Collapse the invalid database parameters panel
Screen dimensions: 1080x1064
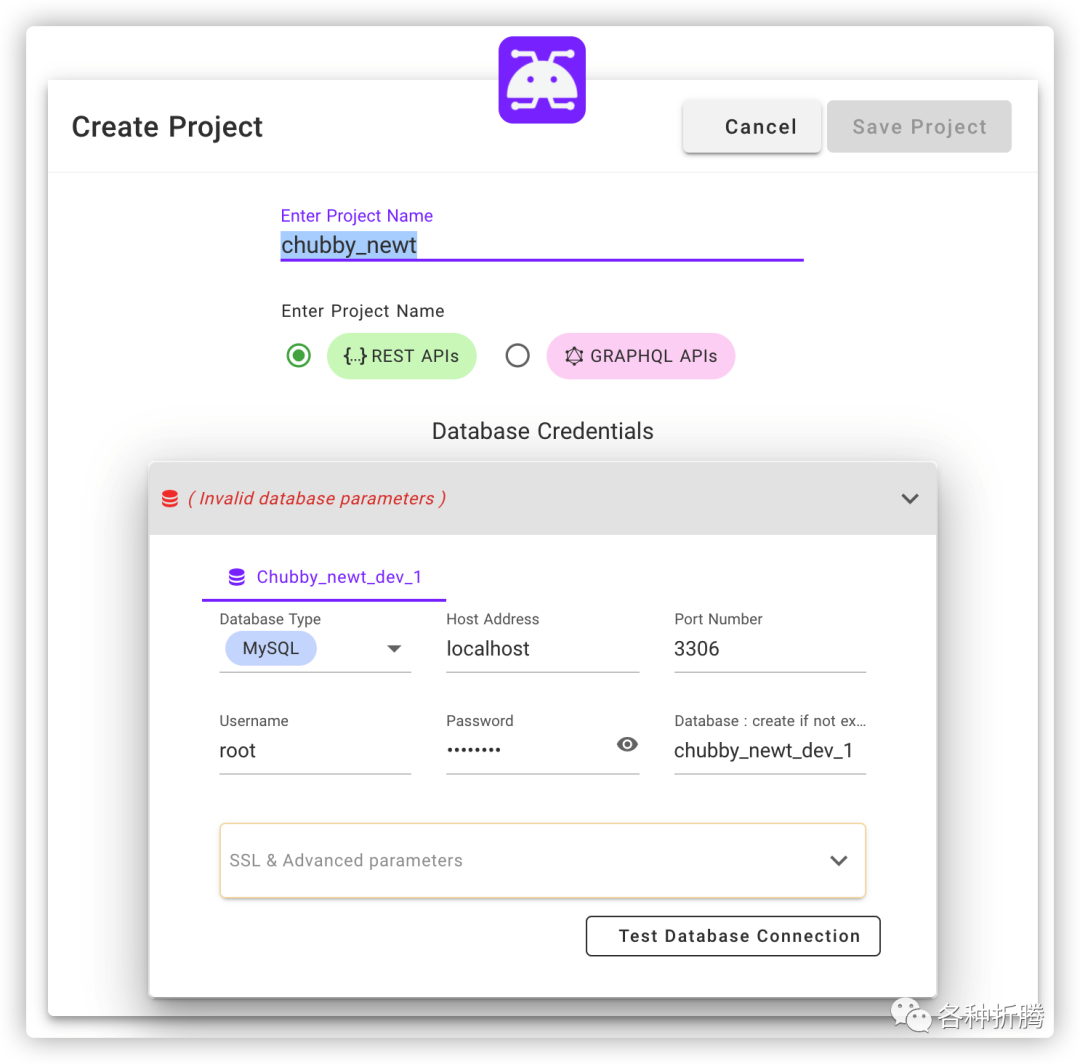pos(909,499)
